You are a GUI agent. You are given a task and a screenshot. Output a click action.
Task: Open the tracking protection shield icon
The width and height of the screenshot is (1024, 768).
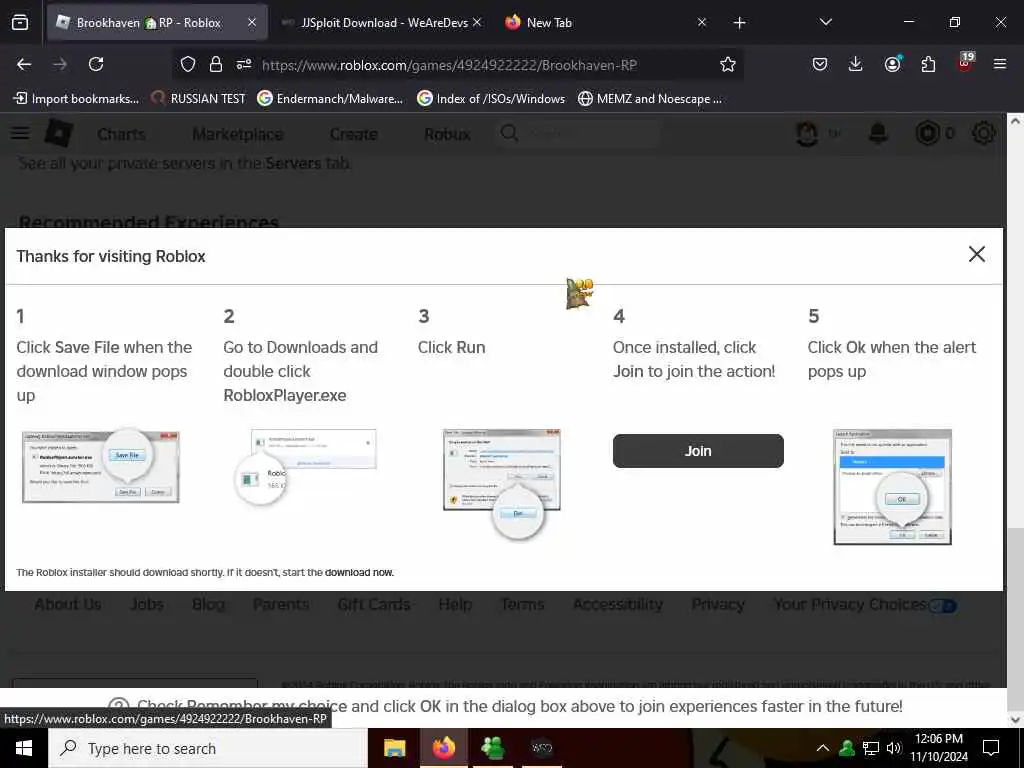(x=188, y=64)
